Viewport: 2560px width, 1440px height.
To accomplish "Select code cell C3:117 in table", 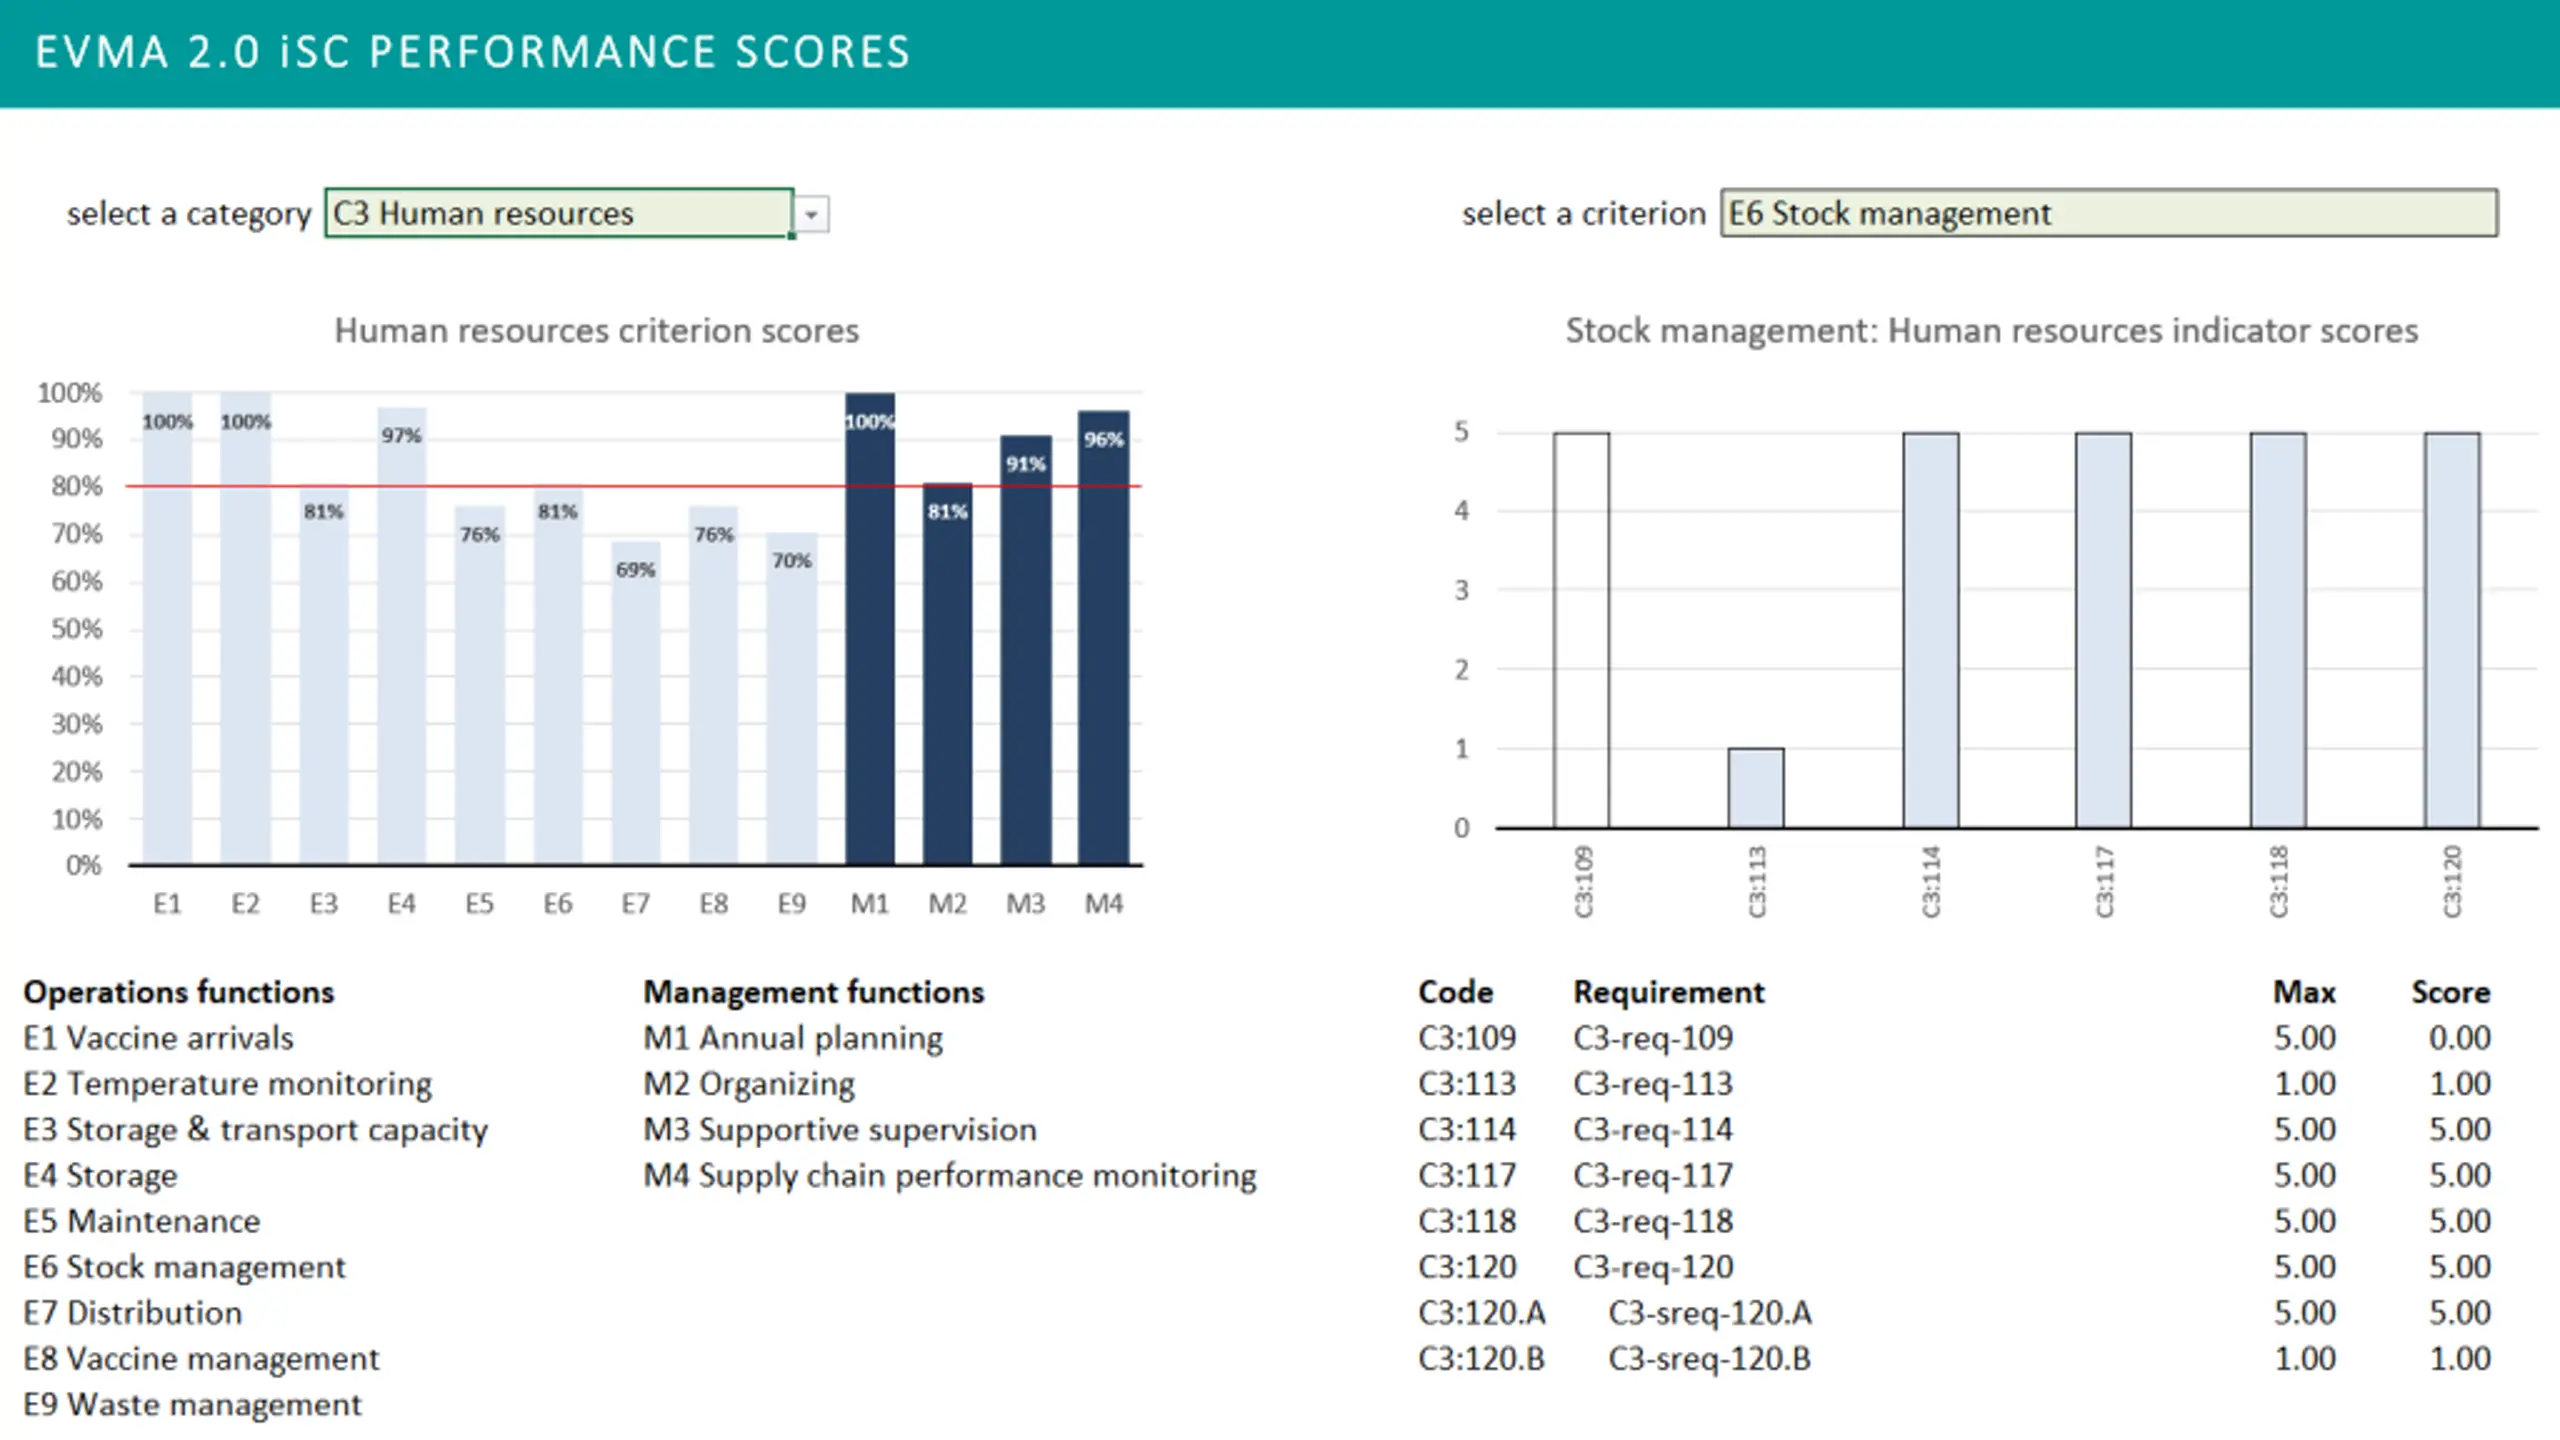I will click(x=1467, y=1176).
